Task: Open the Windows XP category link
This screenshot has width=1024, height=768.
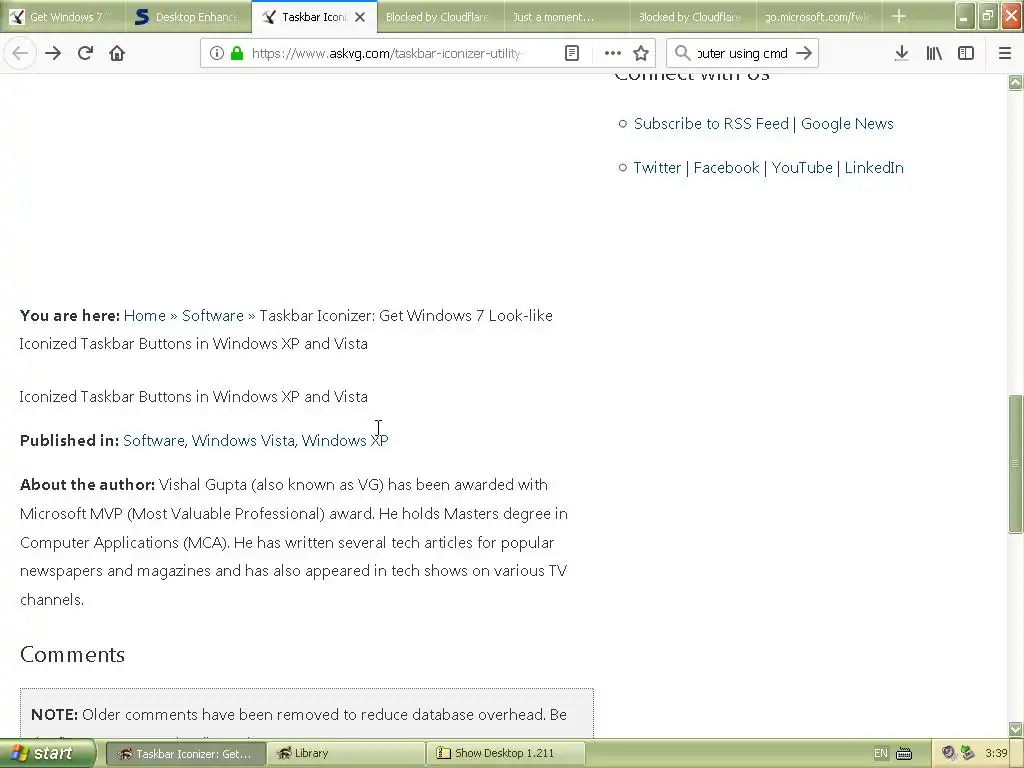Action: click(345, 441)
